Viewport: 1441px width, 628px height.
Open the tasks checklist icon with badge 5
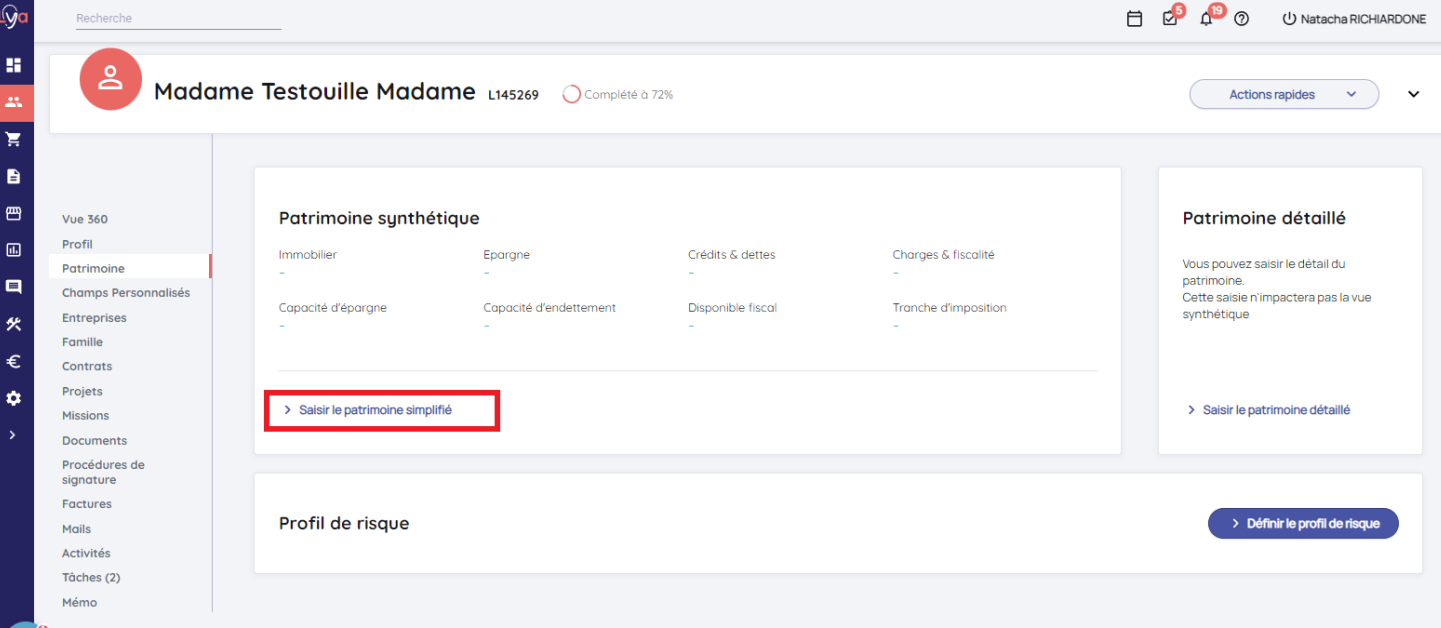click(x=1170, y=19)
